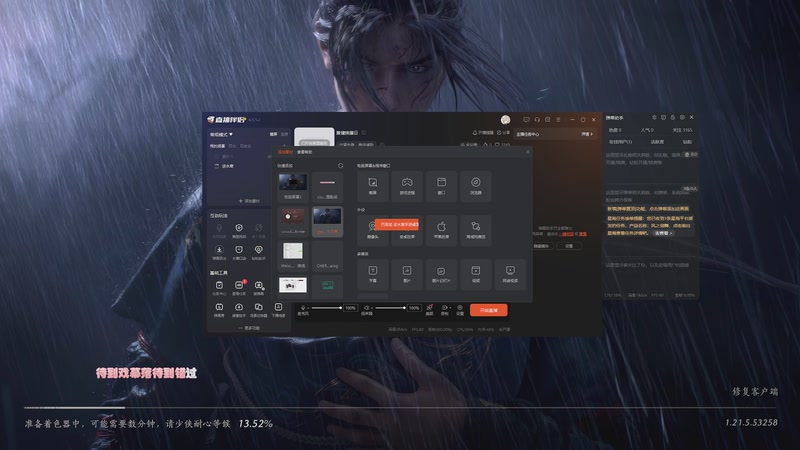The width and height of the screenshot is (800, 450).
Task: Add a screenshot capture source (截屏 card)
Action: (x=372, y=186)
